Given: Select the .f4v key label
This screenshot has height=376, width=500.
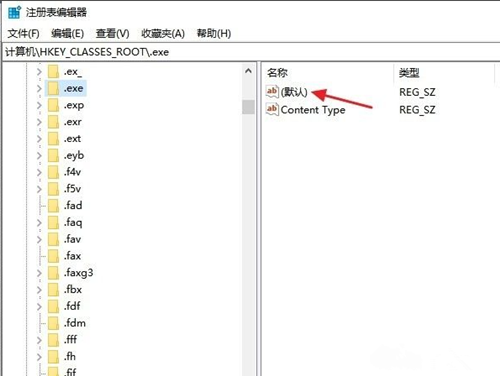Looking at the screenshot, I should click(x=72, y=172).
